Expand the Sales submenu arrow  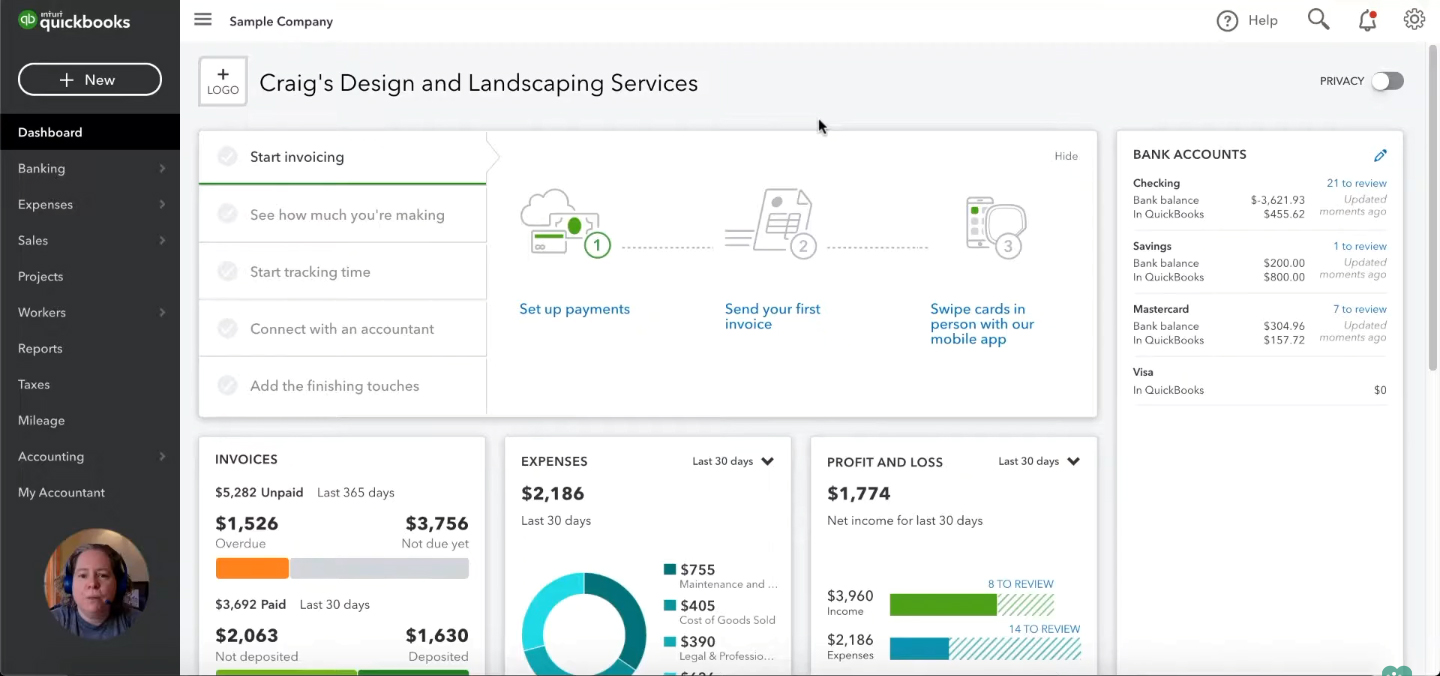click(x=162, y=241)
